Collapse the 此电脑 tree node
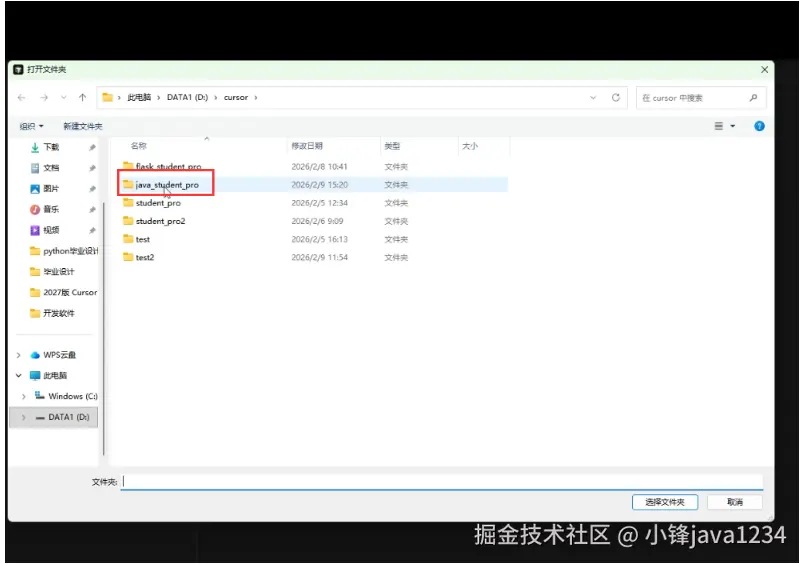Screen dimensions: 804x566 [18, 376]
